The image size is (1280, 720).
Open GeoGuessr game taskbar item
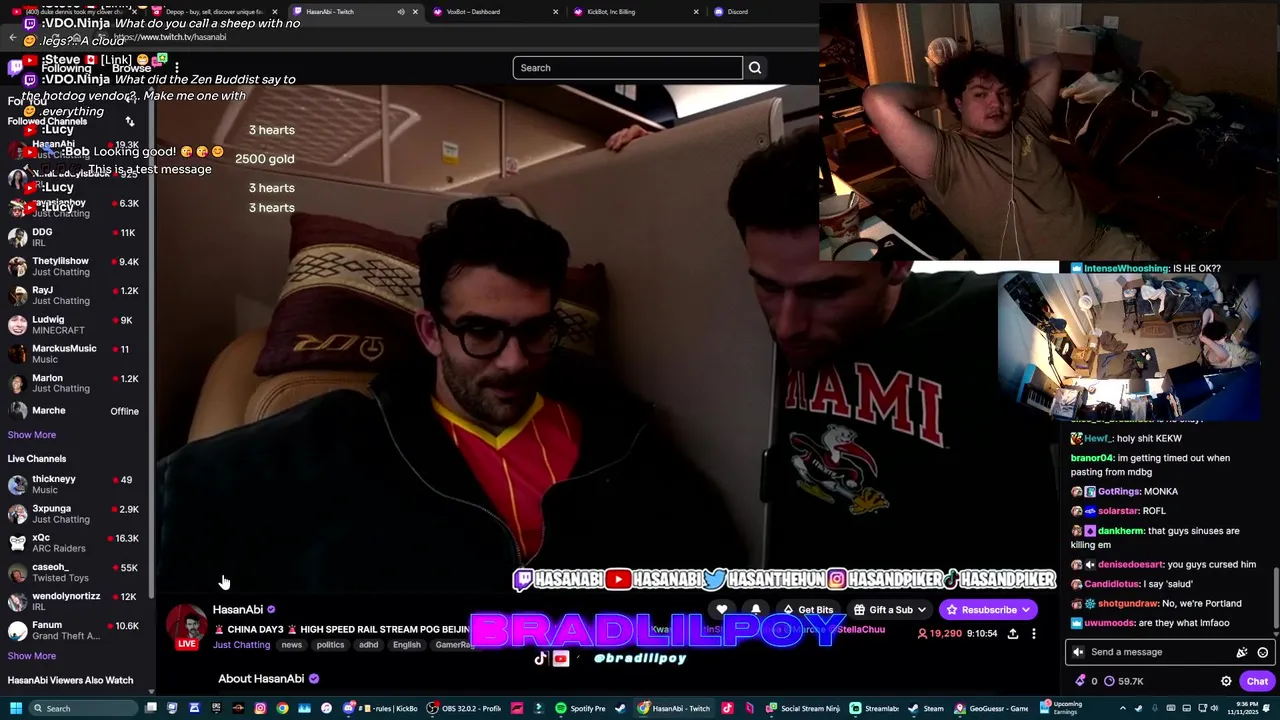(992, 708)
